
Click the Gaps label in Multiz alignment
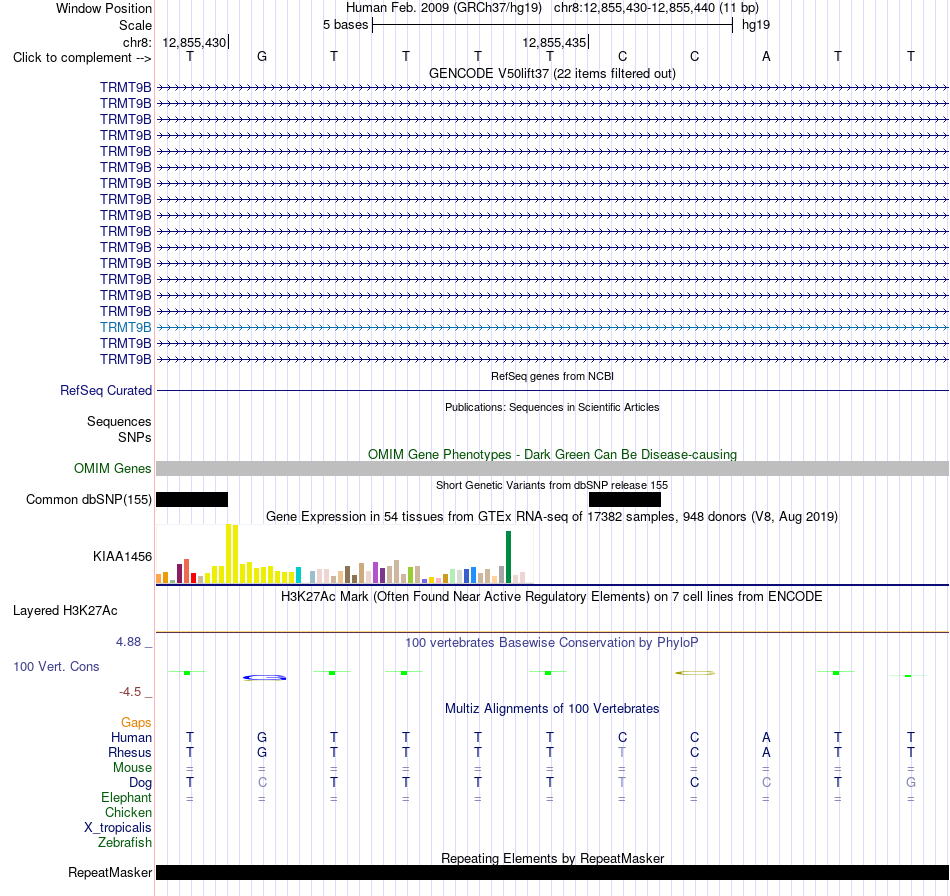136,722
